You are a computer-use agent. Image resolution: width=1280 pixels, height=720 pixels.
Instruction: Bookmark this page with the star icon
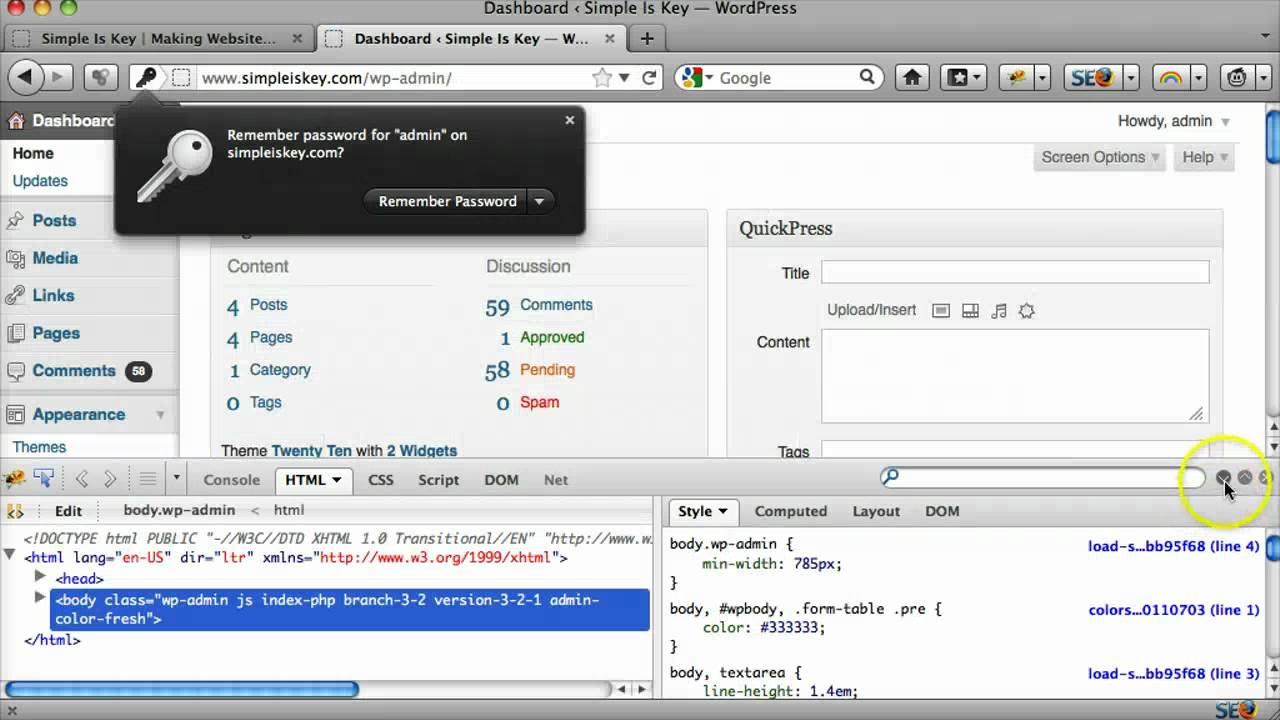601,77
